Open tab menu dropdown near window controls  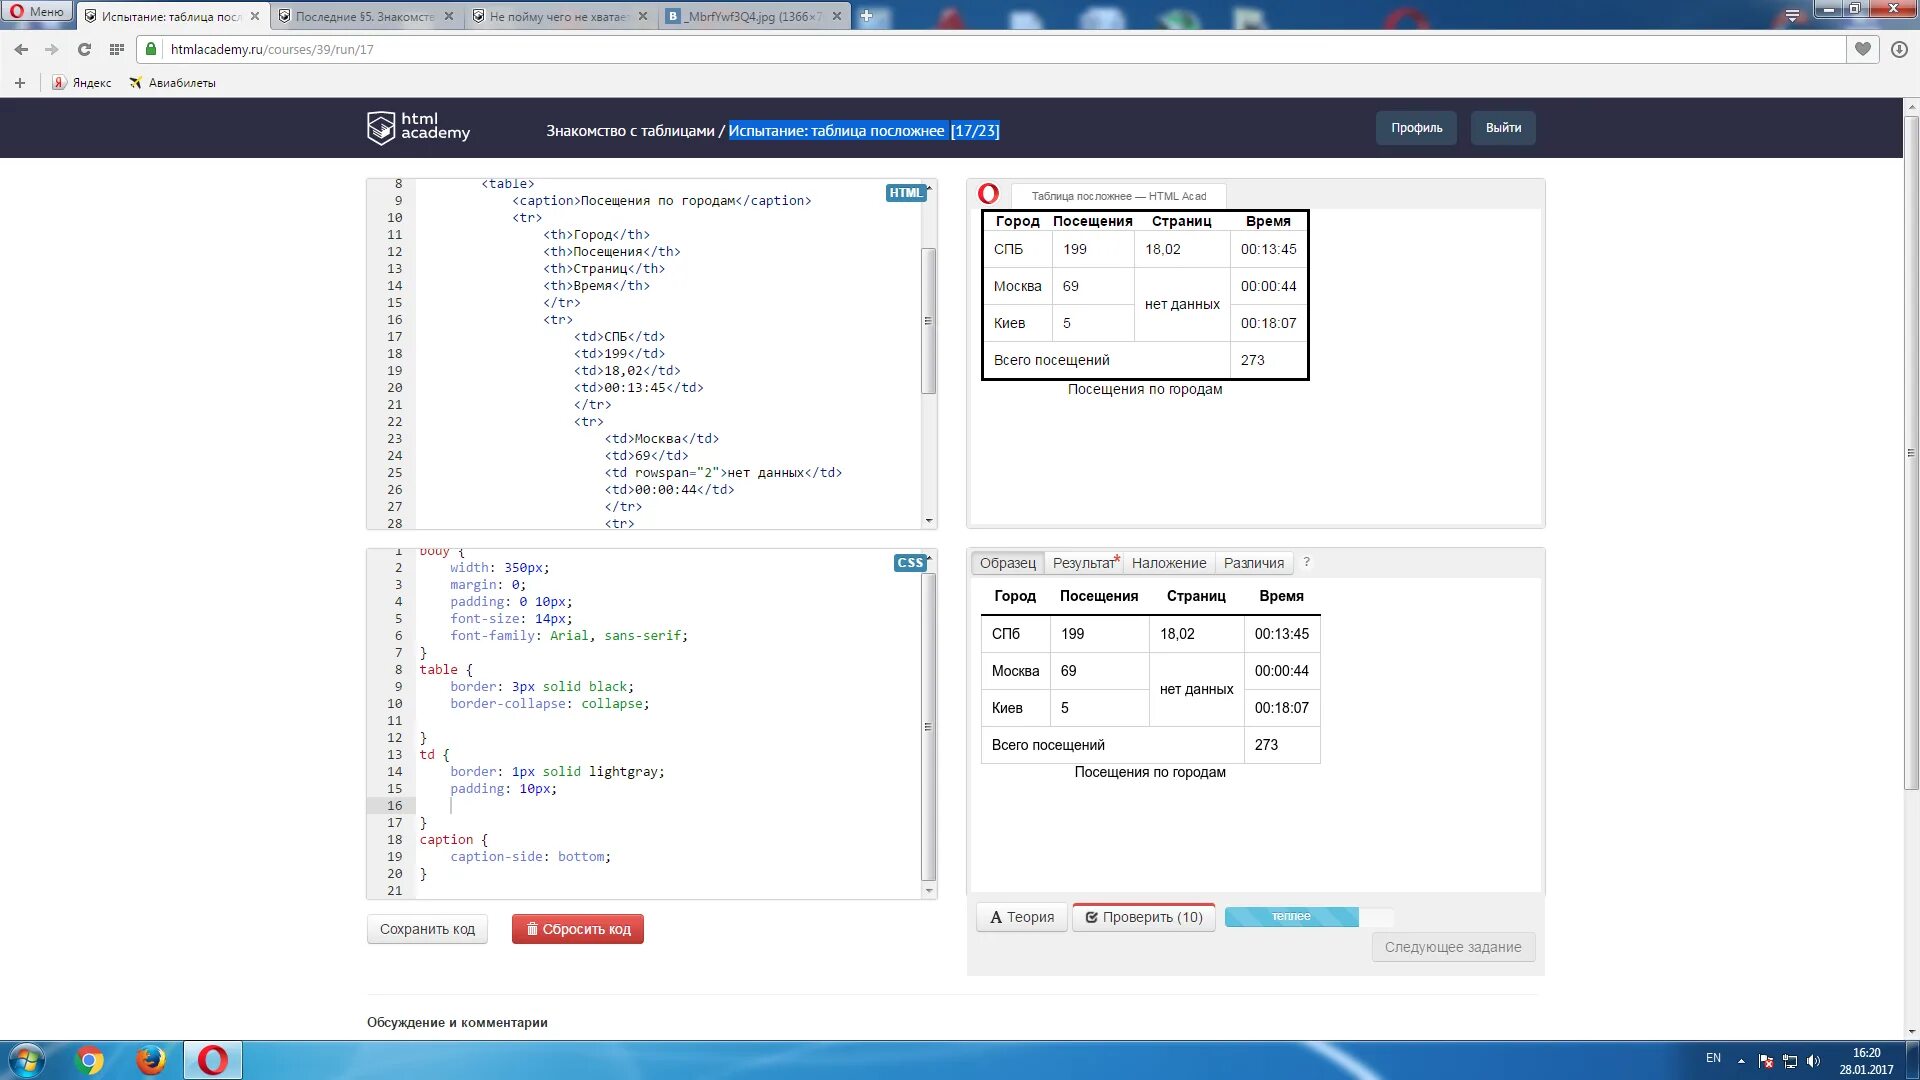point(1792,15)
